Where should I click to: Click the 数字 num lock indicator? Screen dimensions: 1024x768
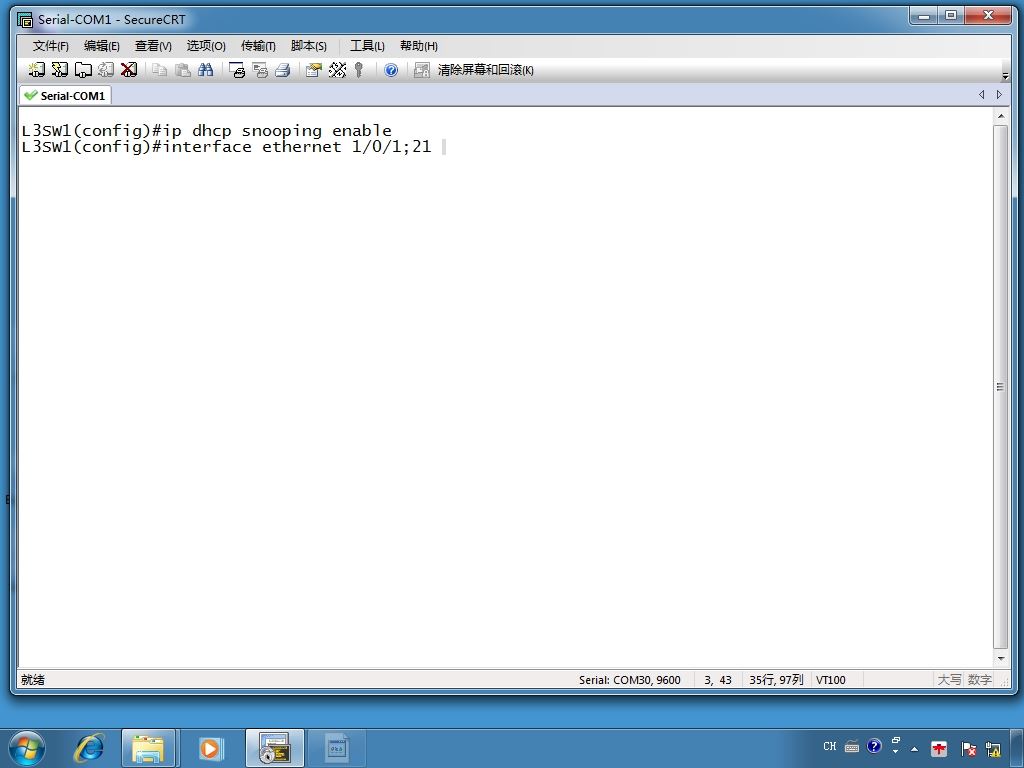point(980,680)
